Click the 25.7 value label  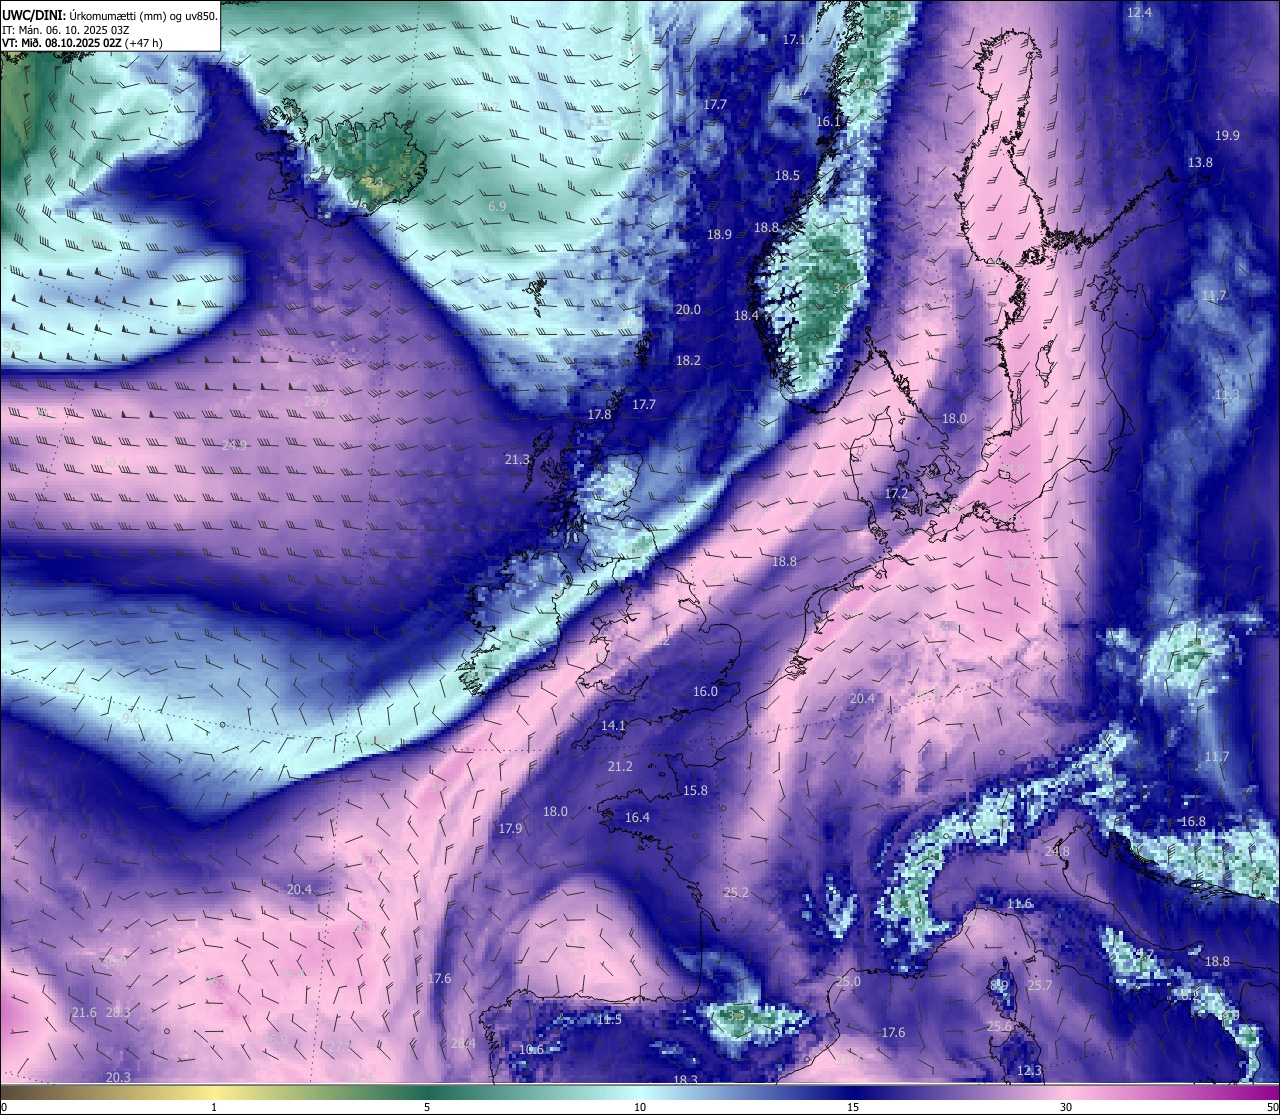[x=1039, y=986]
